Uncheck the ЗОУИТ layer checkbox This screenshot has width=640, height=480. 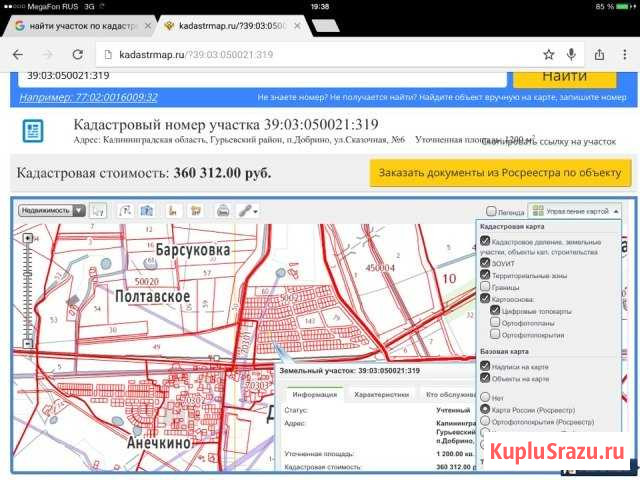coord(485,262)
